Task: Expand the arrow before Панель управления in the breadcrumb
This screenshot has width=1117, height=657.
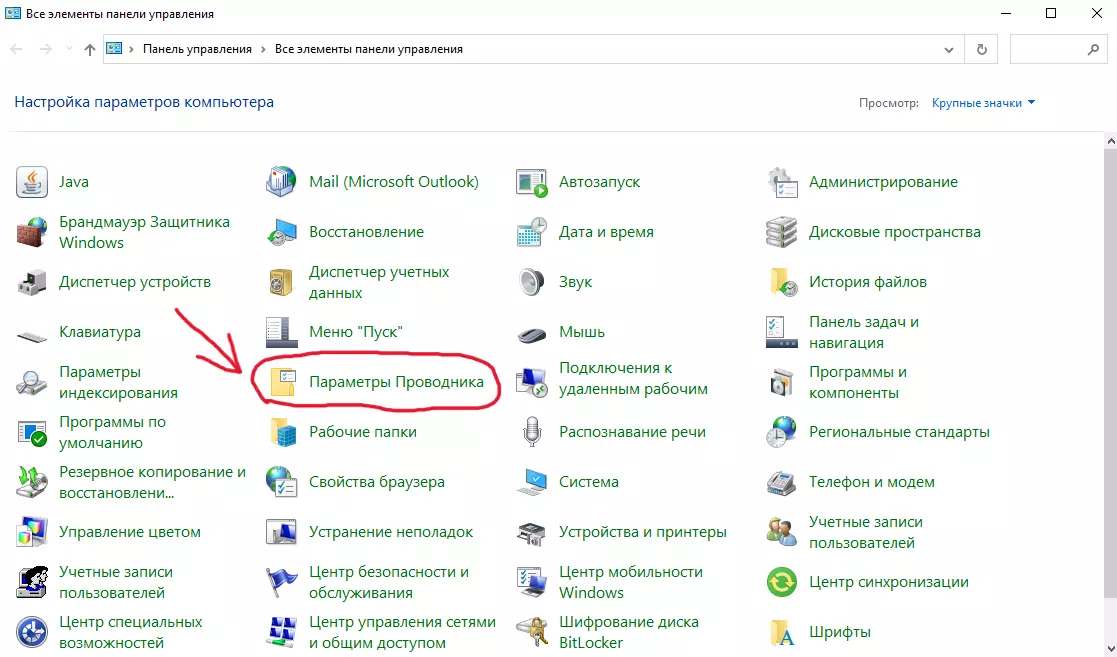Action: tap(132, 49)
